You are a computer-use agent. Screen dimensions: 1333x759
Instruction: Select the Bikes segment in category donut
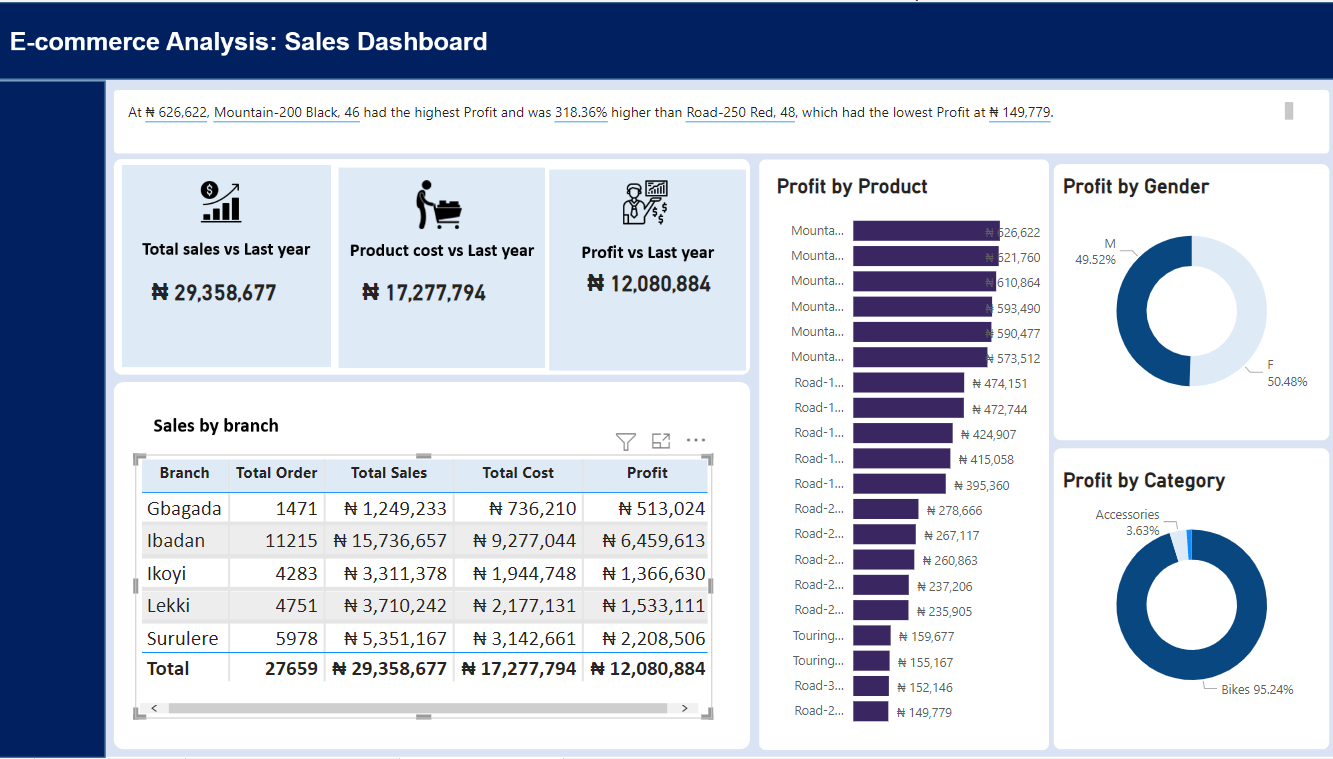tap(1192, 666)
